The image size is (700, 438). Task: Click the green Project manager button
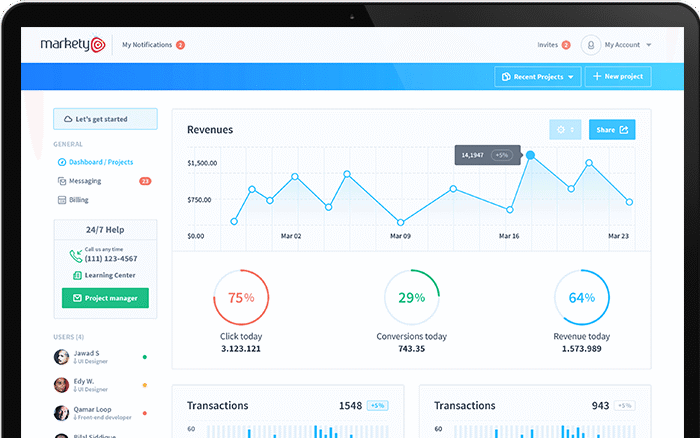(x=105, y=298)
